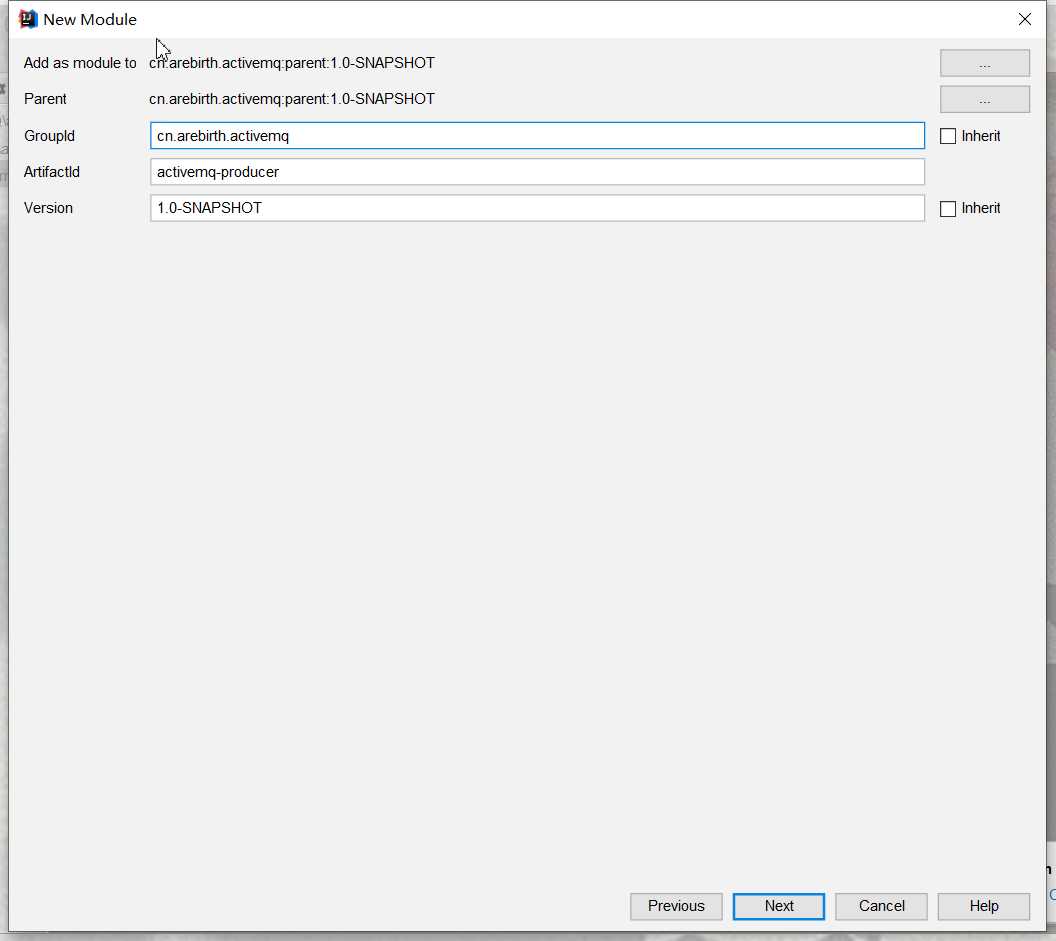Click the ArtifactId label
The image size is (1056, 941).
(x=52, y=172)
